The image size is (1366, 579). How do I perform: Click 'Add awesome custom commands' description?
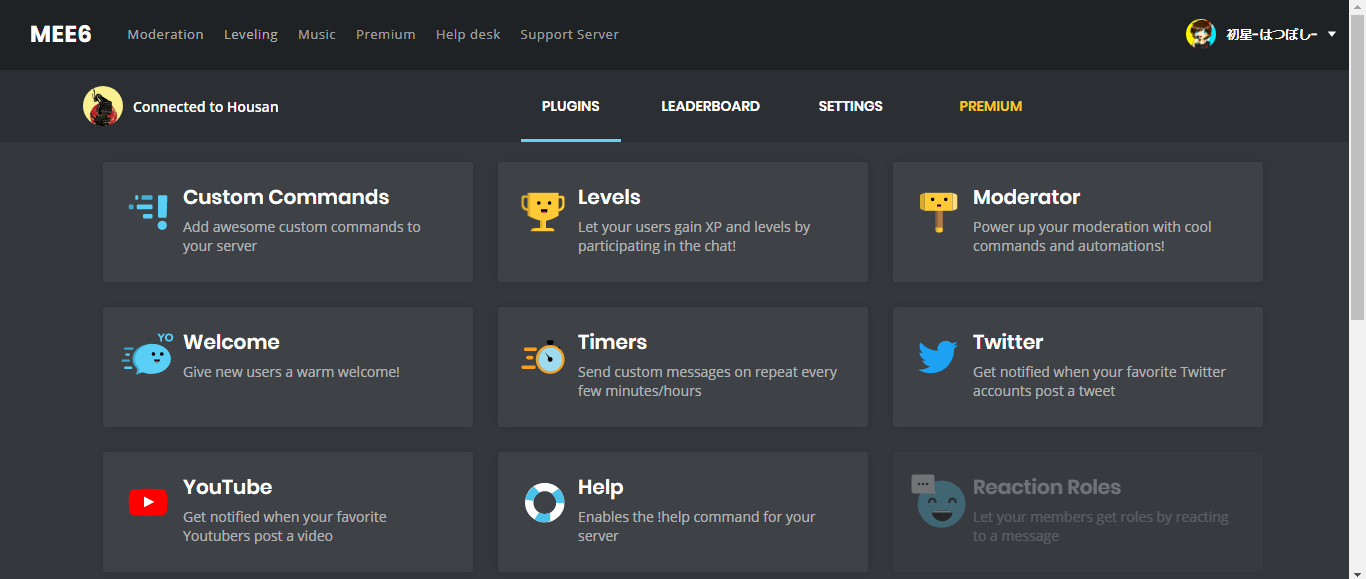[x=302, y=236]
